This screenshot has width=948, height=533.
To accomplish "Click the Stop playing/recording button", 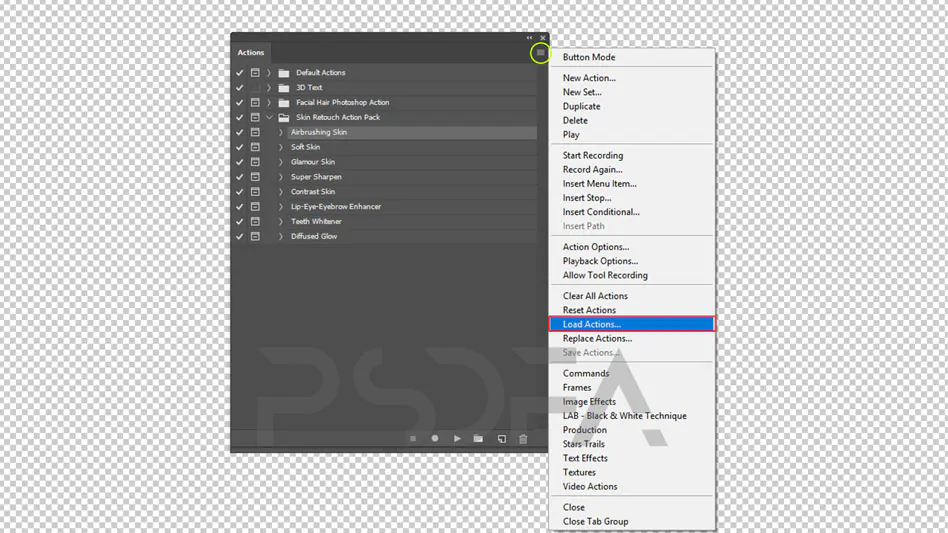I will [413, 439].
